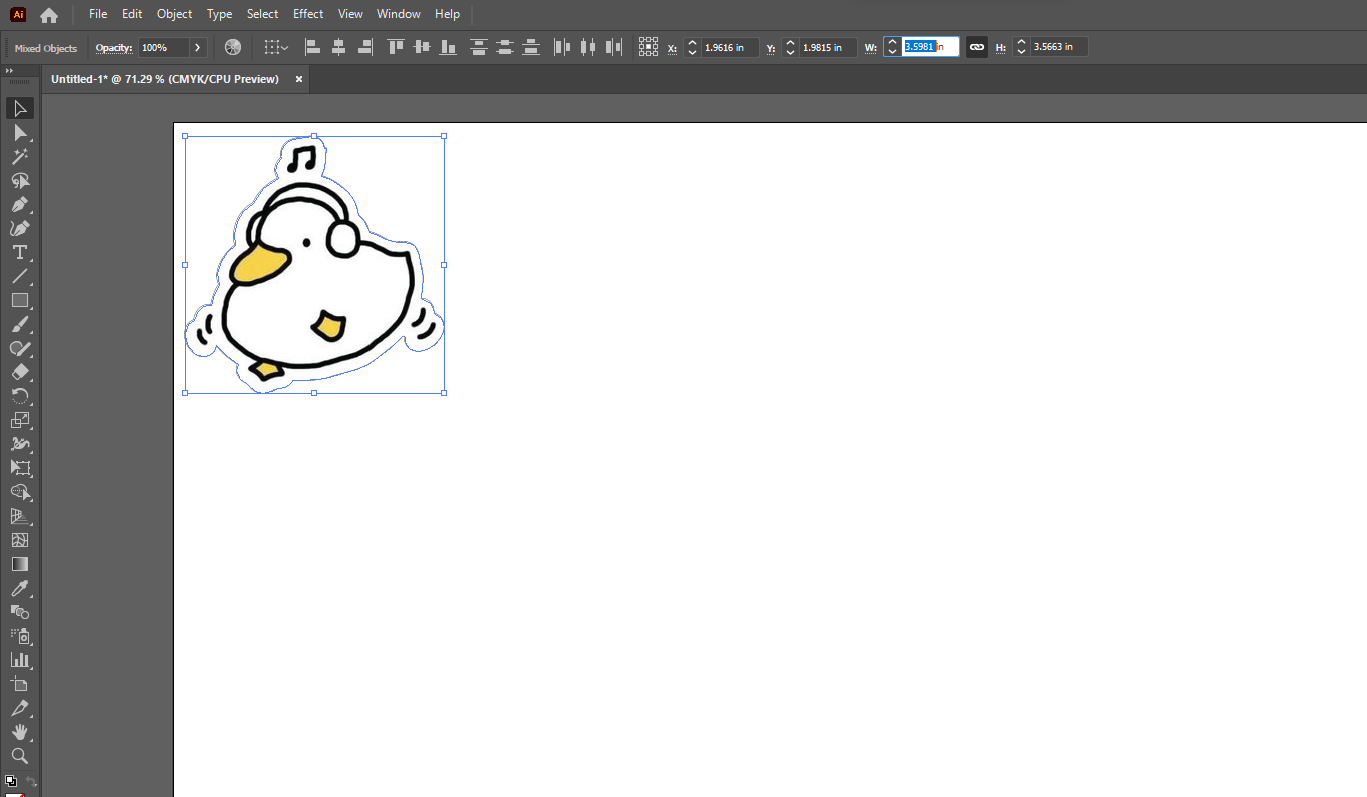The image size is (1367, 797).
Task: Open the Recolor Artwork wheel
Action: [x=233, y=47]
